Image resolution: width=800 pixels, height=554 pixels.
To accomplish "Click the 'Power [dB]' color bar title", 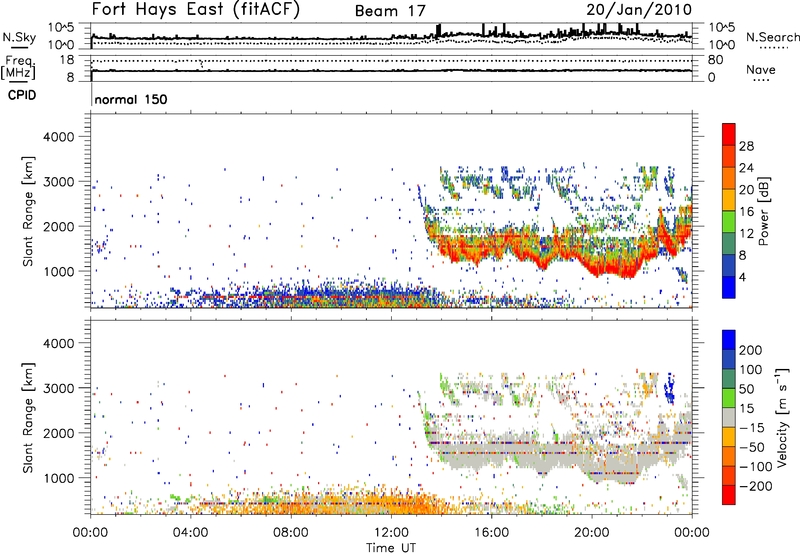I will [x=764, y=211].
